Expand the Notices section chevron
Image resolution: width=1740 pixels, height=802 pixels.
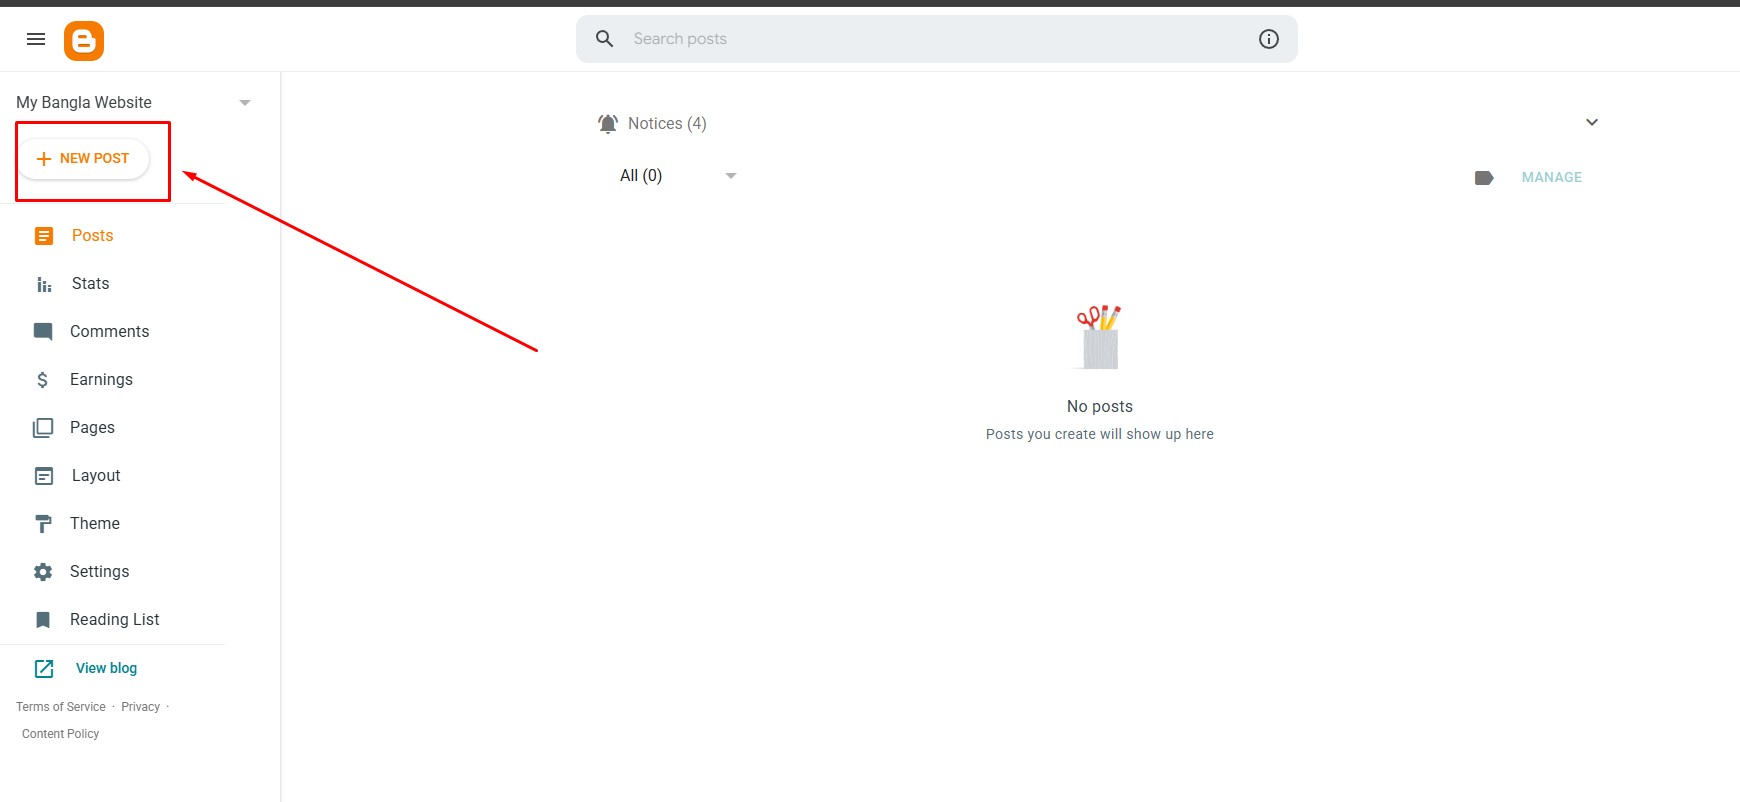(1592, 122)
